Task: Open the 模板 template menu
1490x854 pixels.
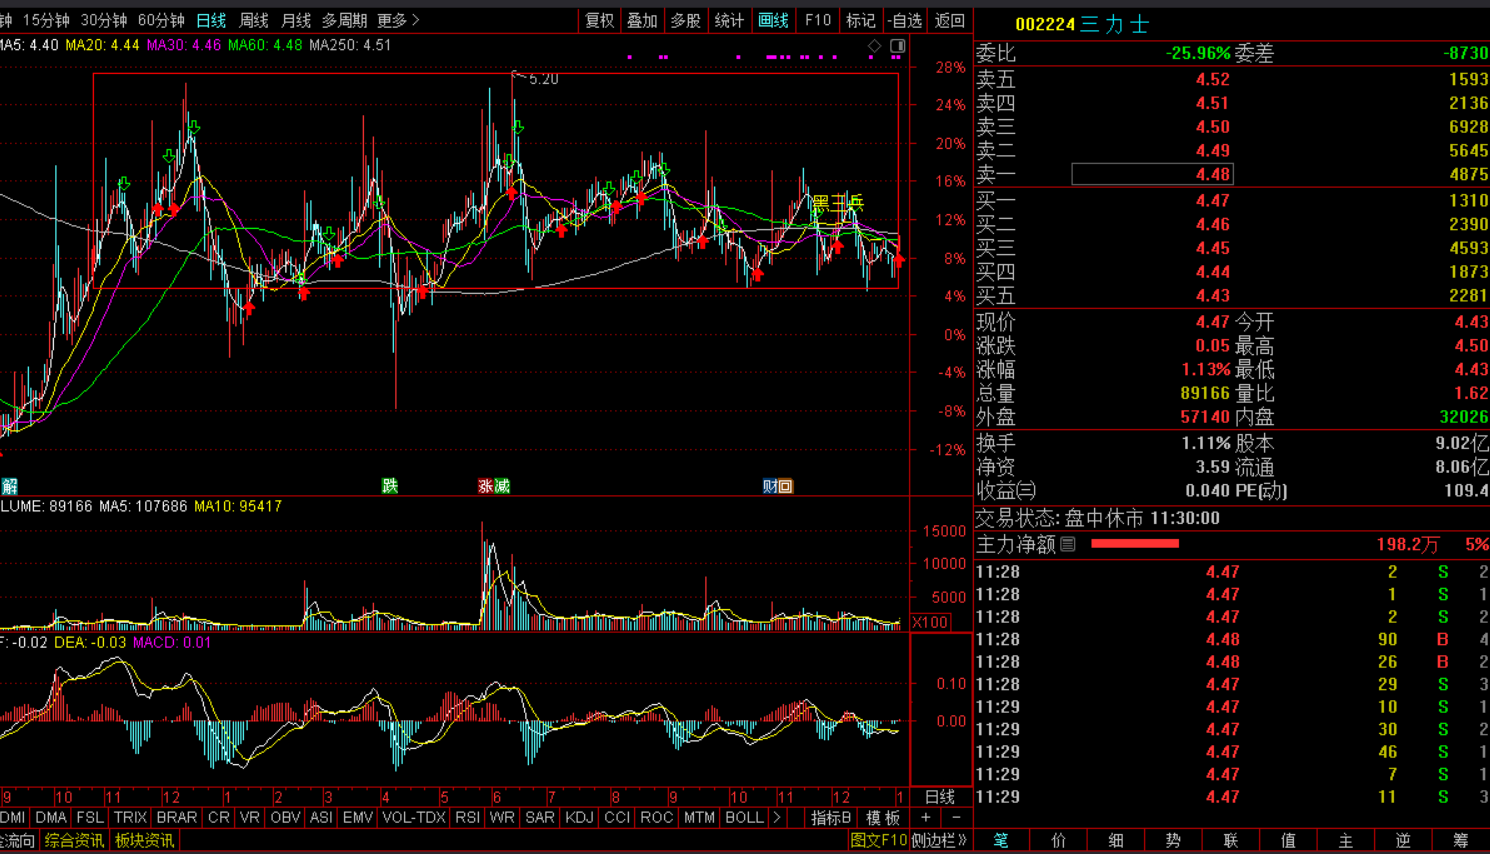Action: 883,818
